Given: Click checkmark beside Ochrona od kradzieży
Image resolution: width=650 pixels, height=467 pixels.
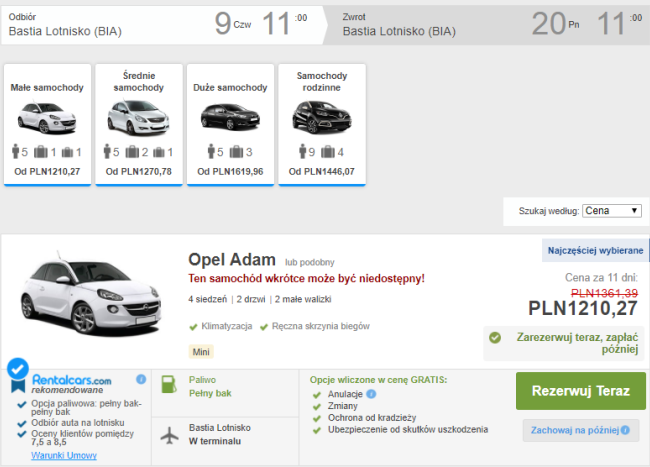Looking at the screenshot, I should pos(317,419).
